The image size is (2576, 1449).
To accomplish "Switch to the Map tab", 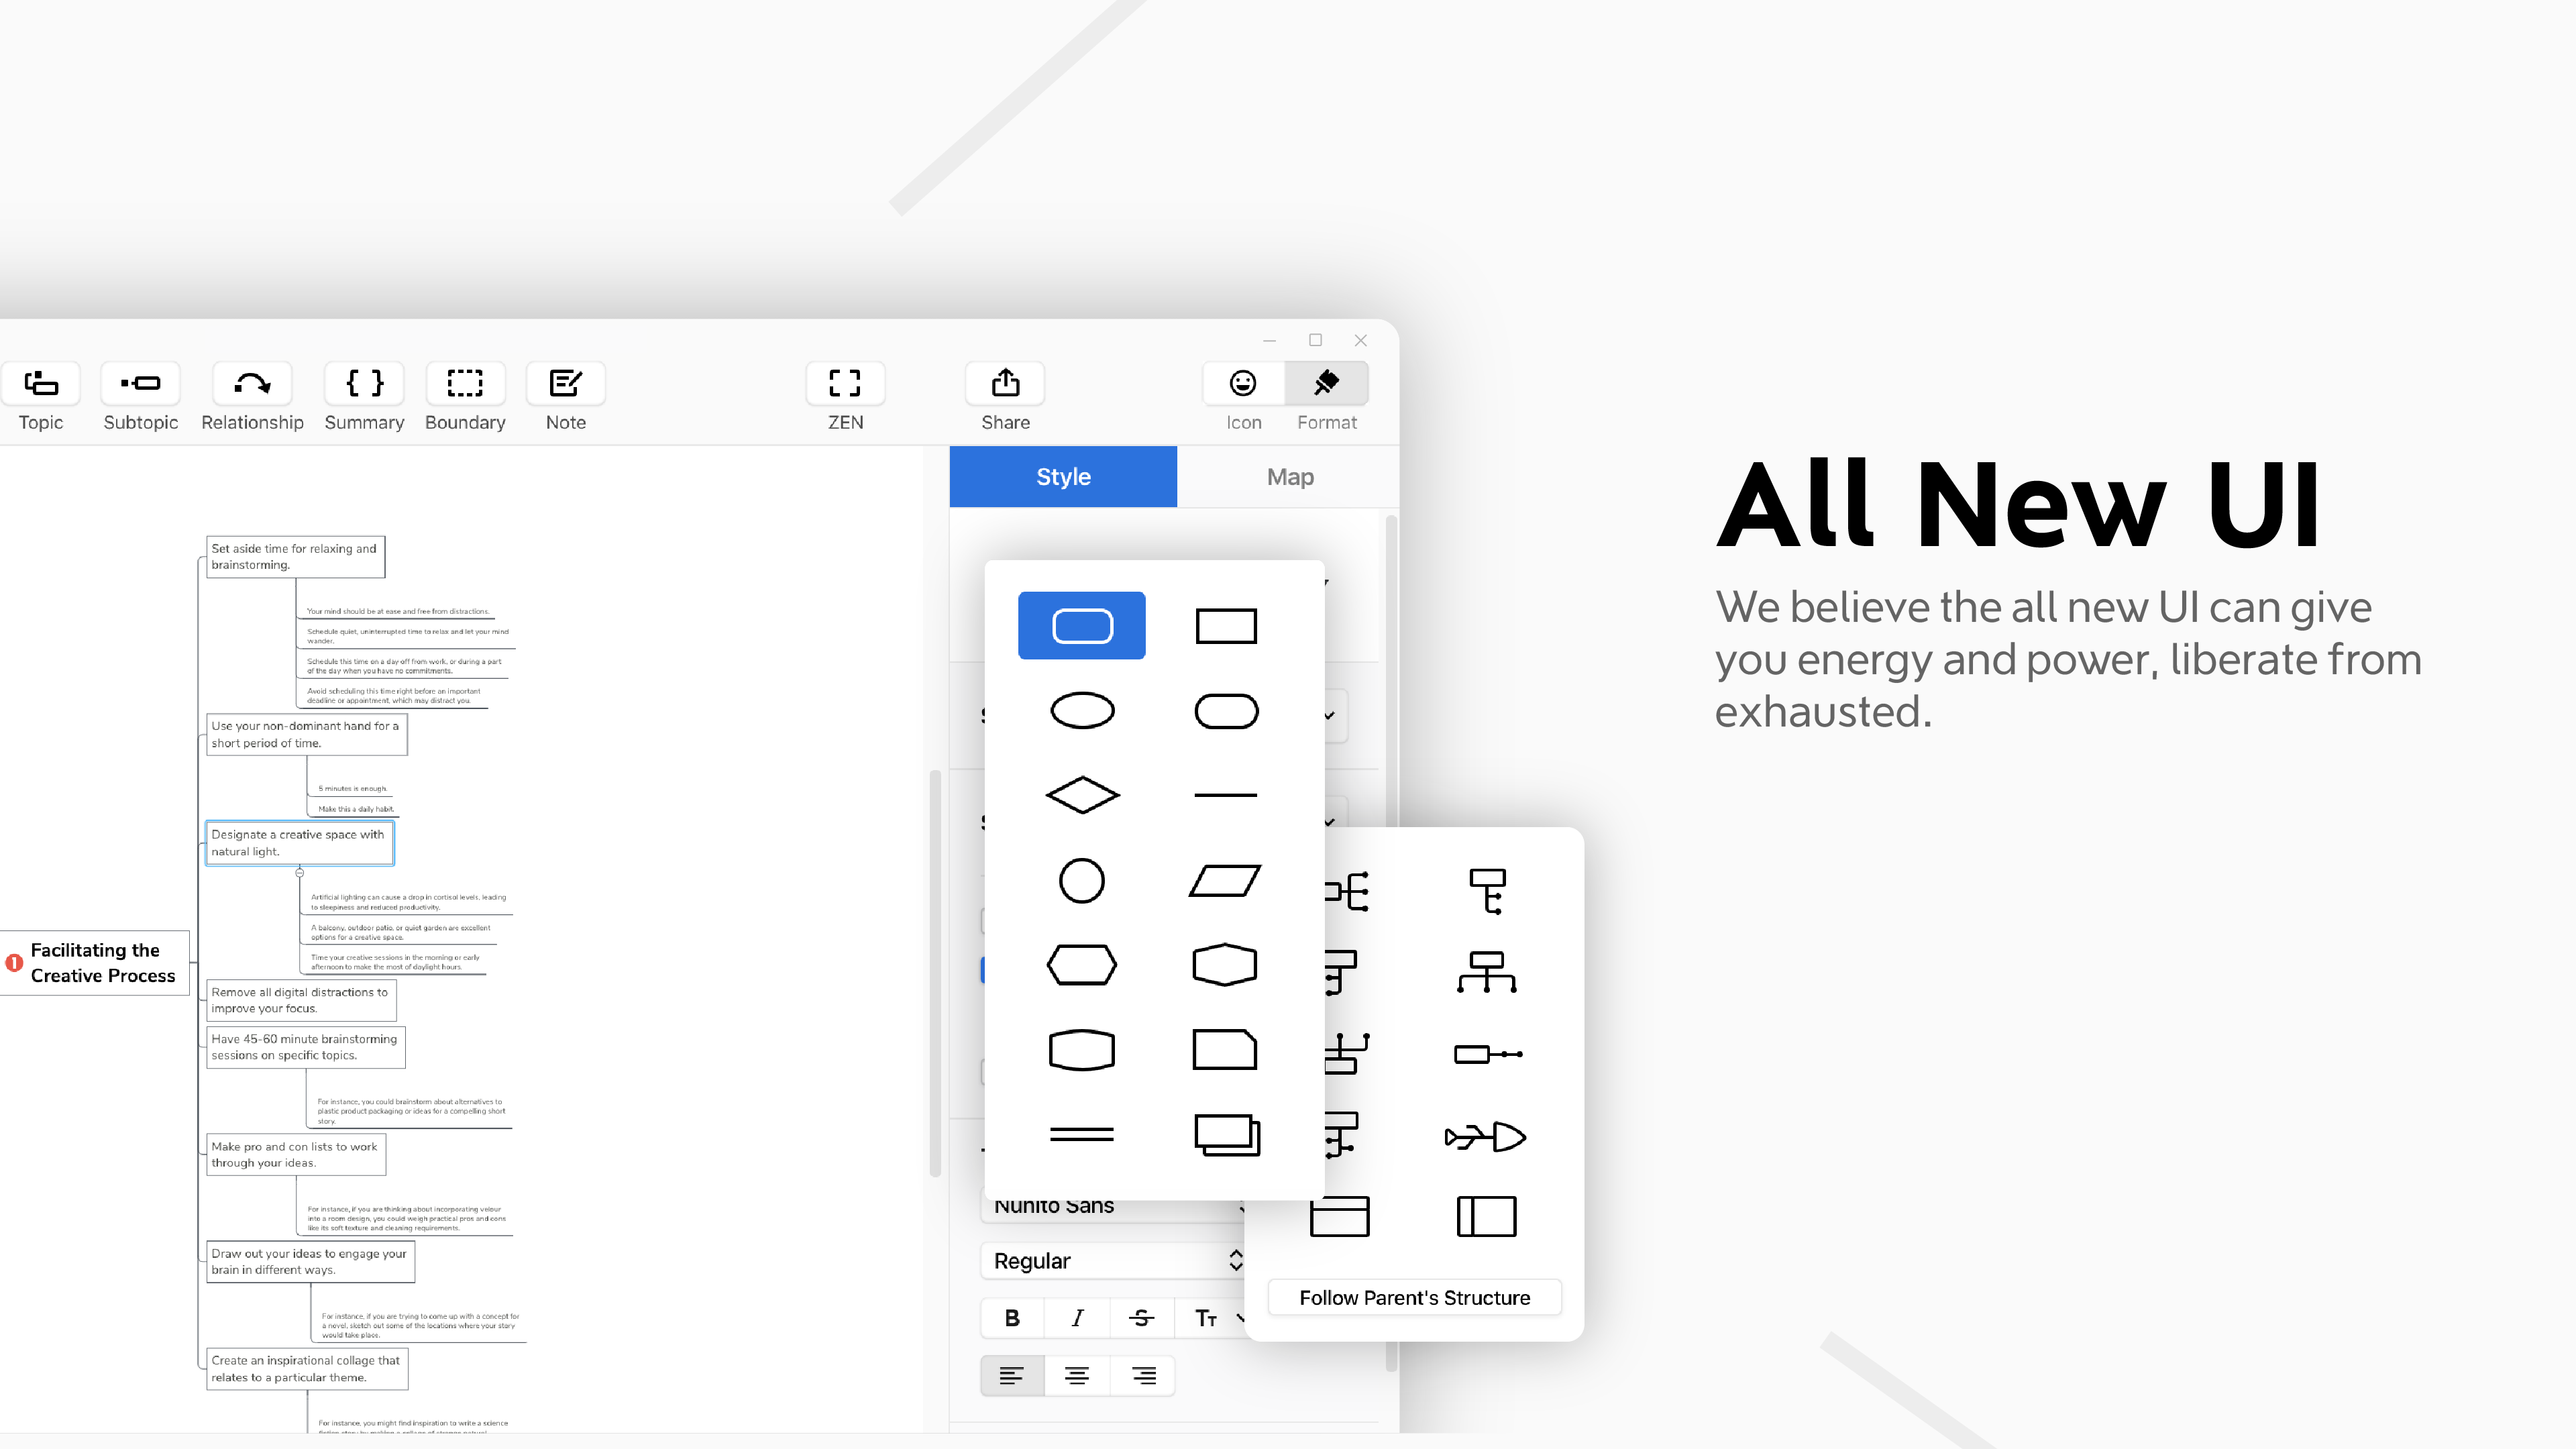I will coord(1290,476).
